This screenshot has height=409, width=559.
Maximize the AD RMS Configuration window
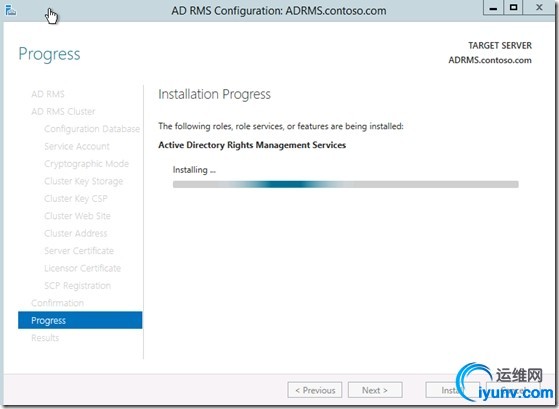point(513,8)
